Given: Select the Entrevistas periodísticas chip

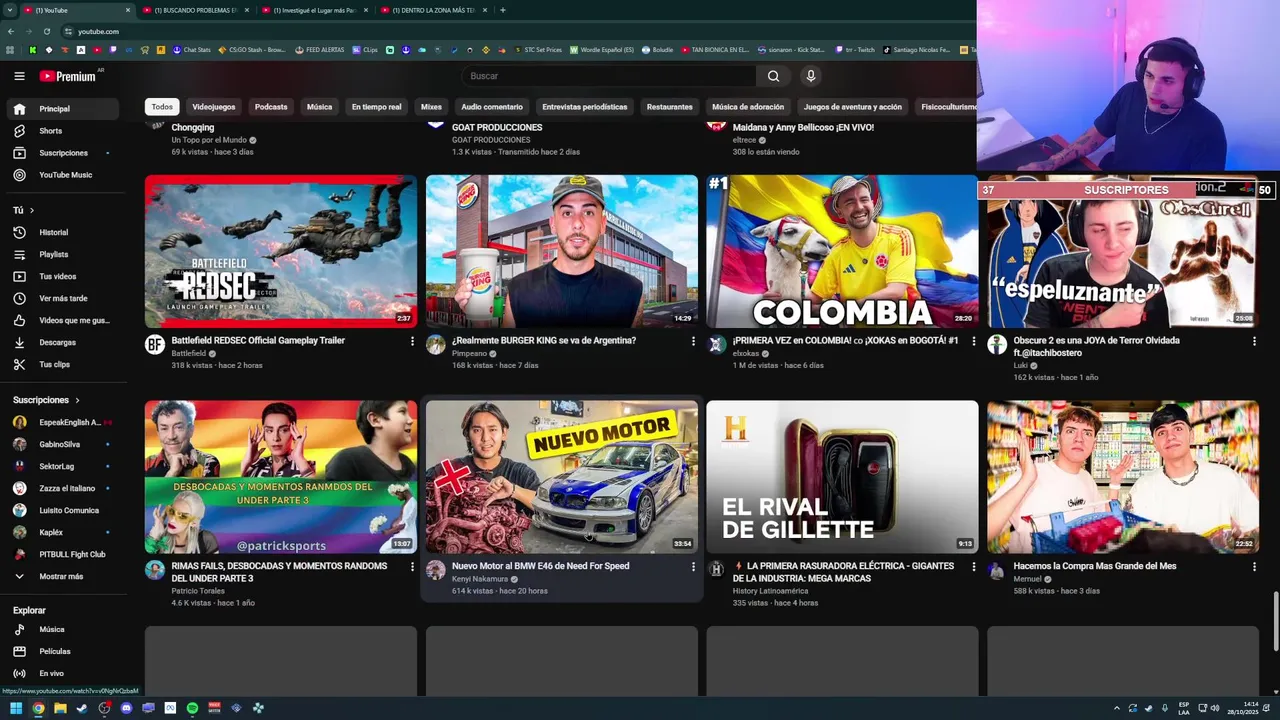Looking at the screenshot, I should 585,107.
